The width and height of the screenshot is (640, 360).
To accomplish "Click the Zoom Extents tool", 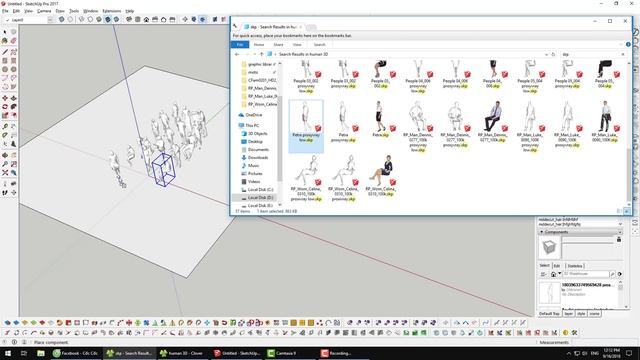I will pyautogui.click(x=5, y=173).
